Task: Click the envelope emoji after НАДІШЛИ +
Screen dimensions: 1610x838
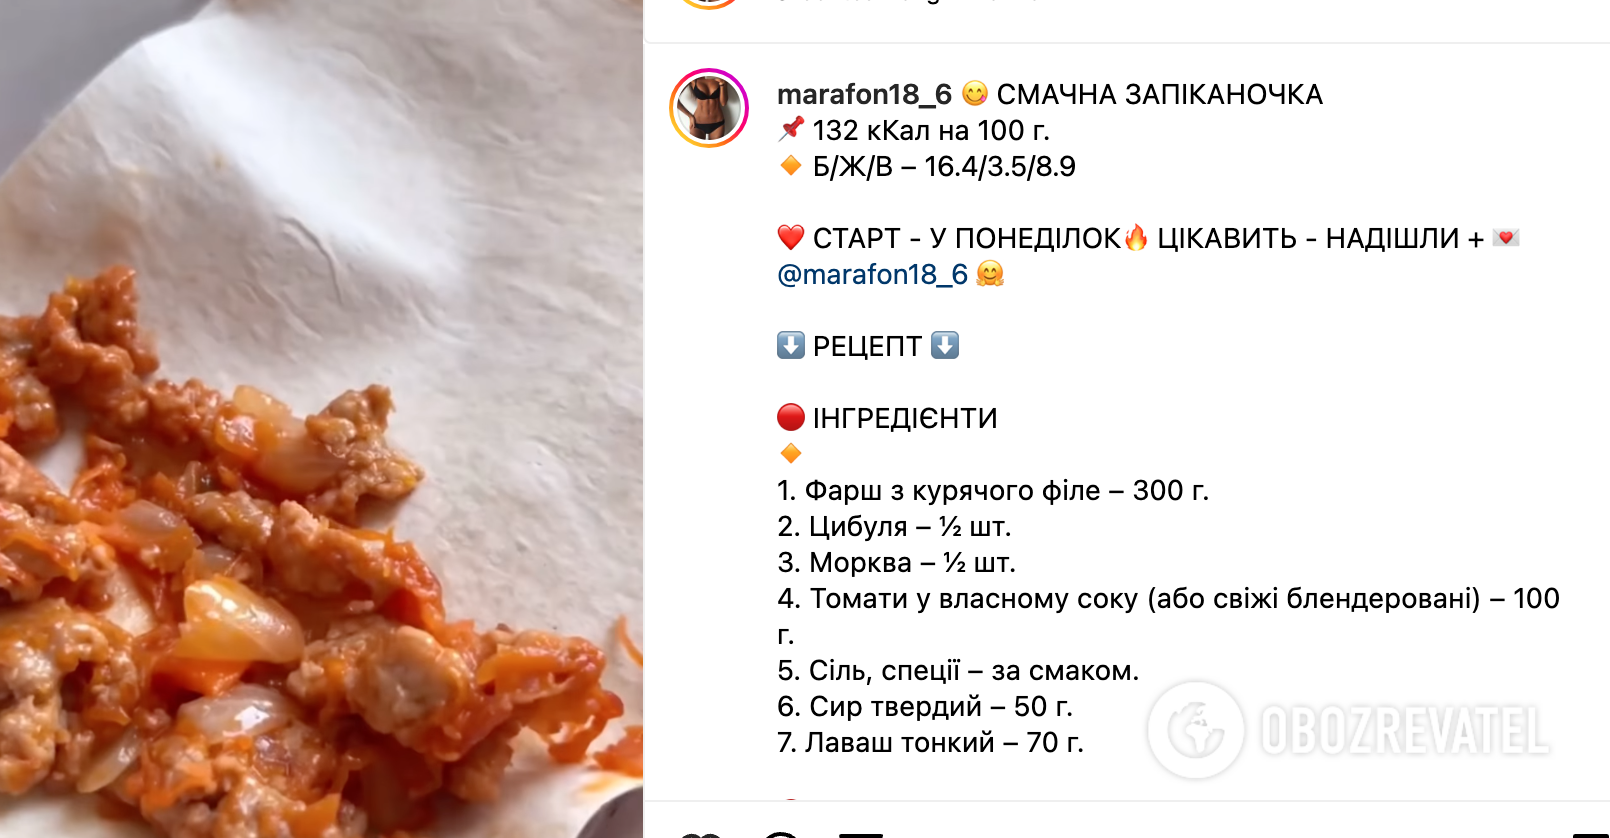Action: (1506, 237)
